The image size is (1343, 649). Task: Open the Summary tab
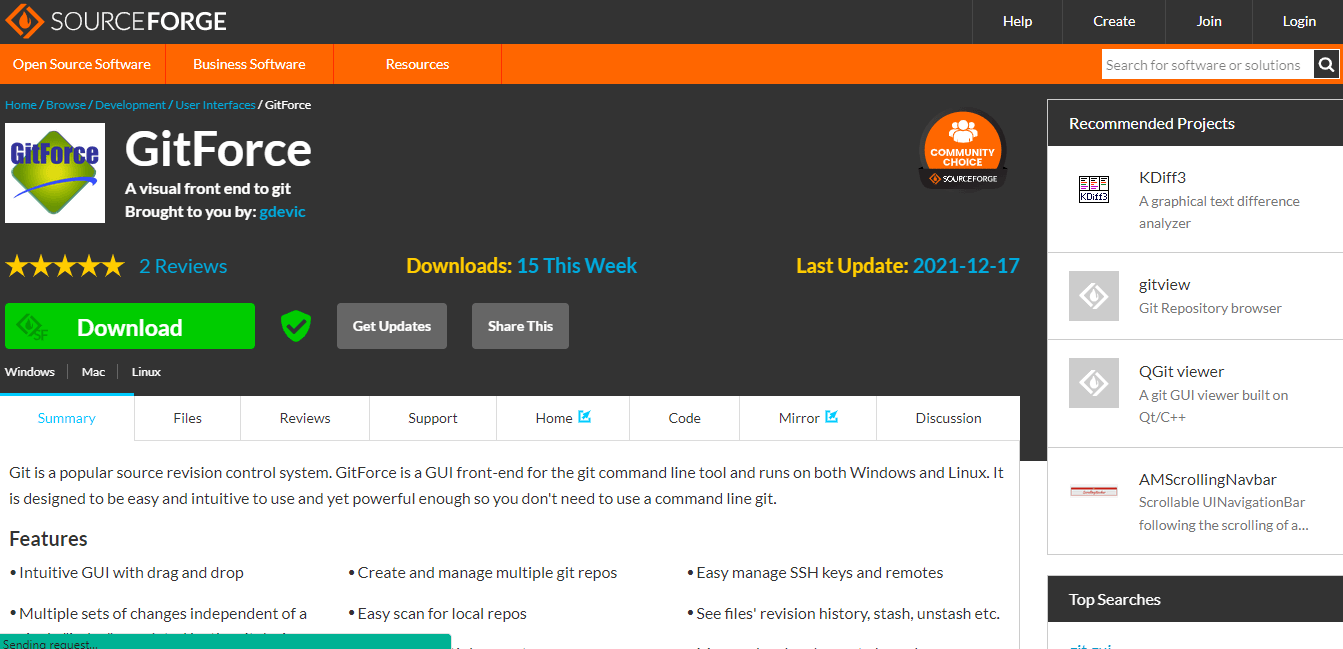point(67,418)
